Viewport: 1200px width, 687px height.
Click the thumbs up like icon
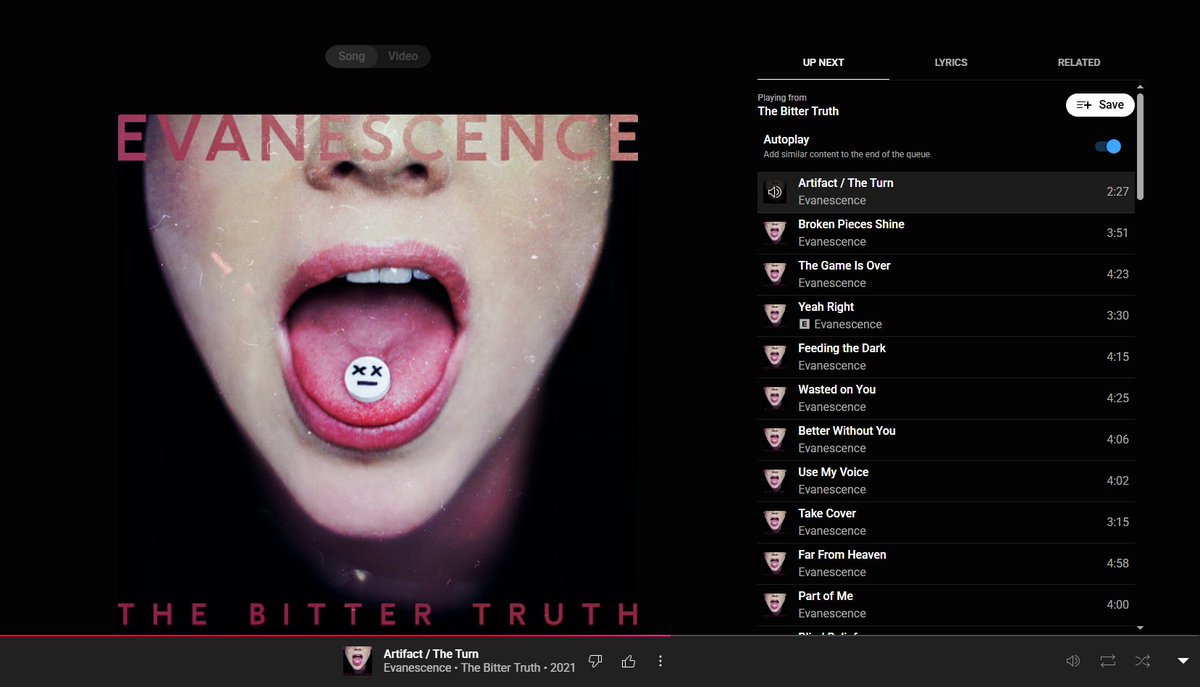click(x=628, y=661)
